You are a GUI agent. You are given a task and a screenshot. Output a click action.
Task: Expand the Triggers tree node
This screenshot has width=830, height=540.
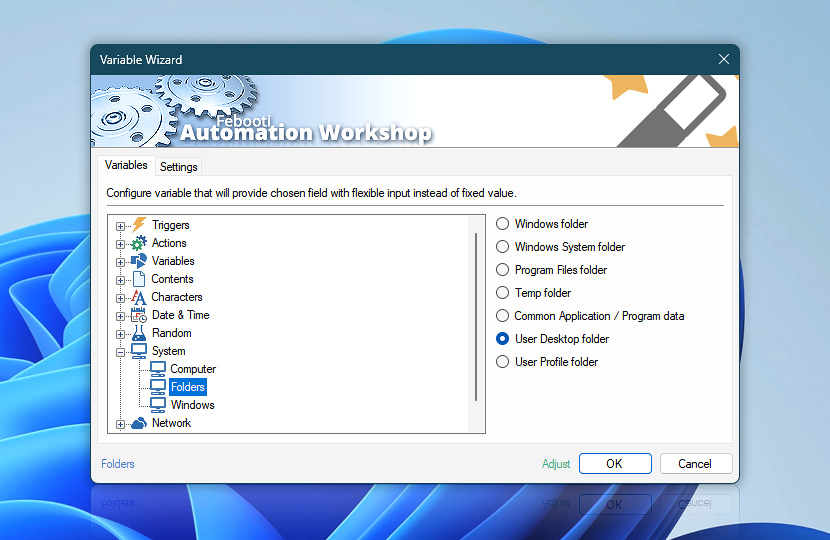pos(120,227)
